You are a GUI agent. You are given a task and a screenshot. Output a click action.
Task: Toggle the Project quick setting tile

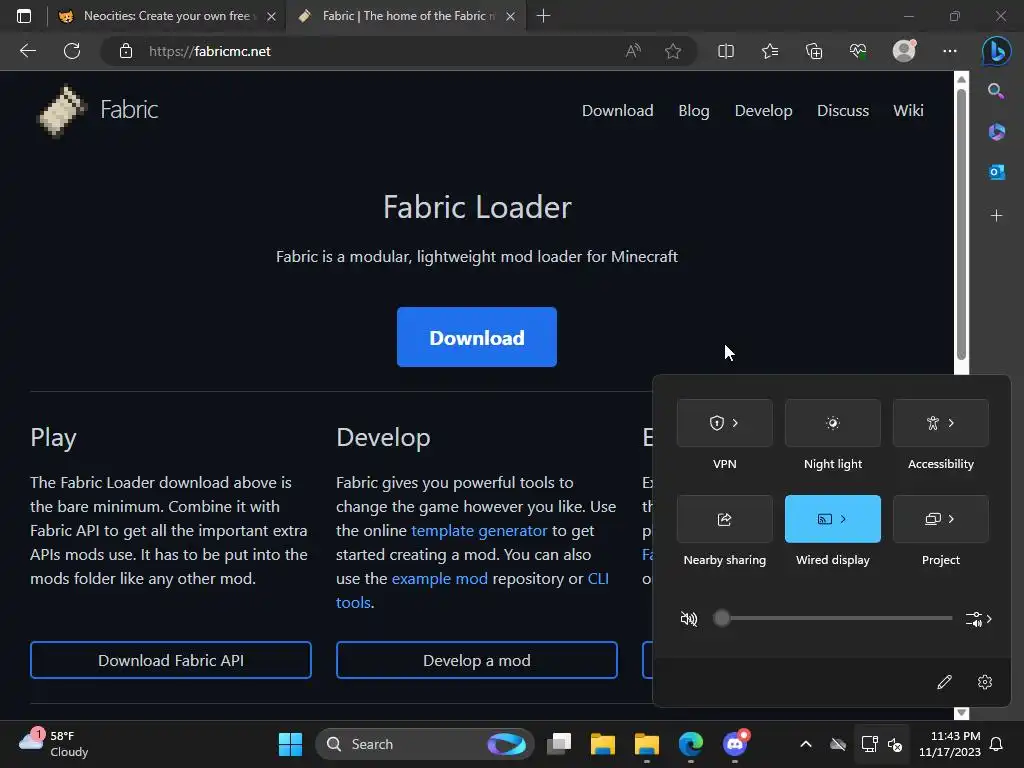pyautogui.click(x=933, y=519)
